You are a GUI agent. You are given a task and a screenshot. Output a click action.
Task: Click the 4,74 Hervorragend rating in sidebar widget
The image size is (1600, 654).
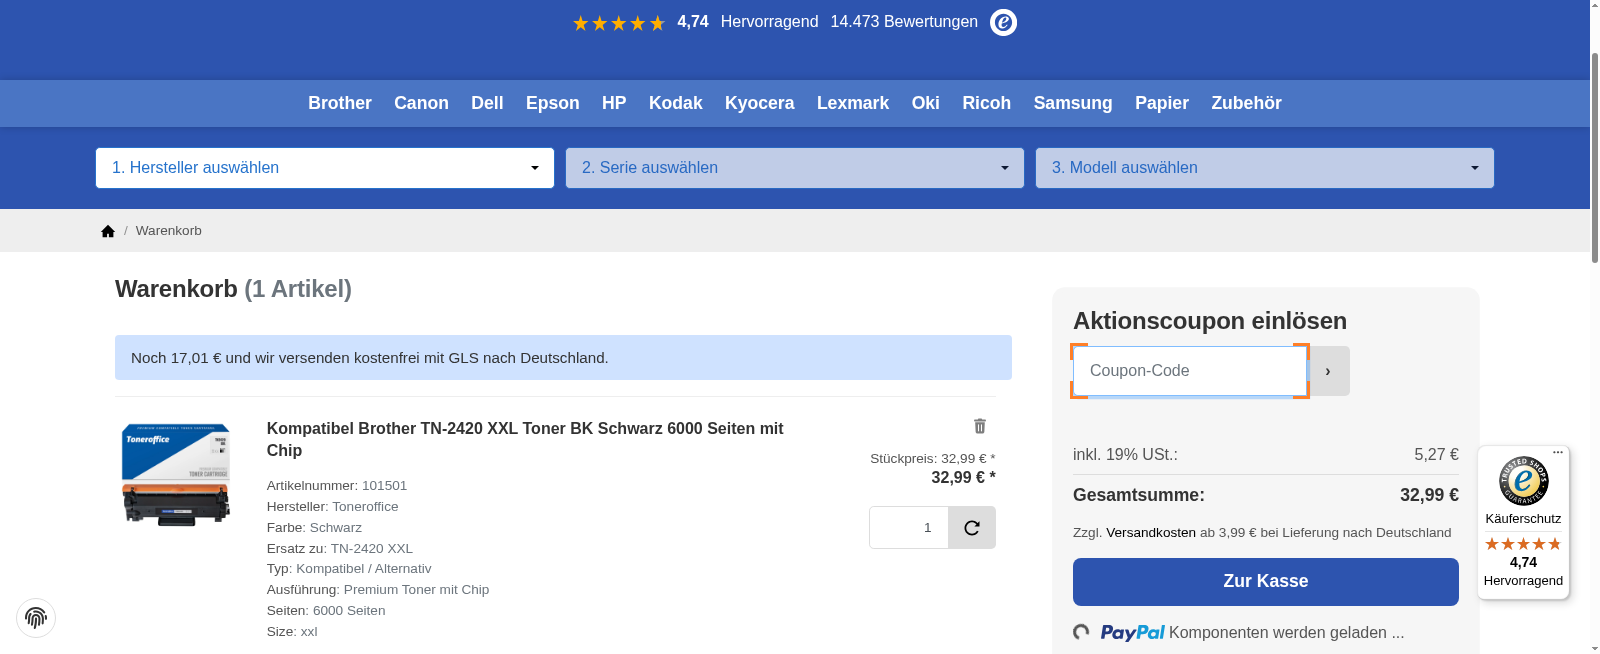pyautogui.click(x=1523, y=571)
